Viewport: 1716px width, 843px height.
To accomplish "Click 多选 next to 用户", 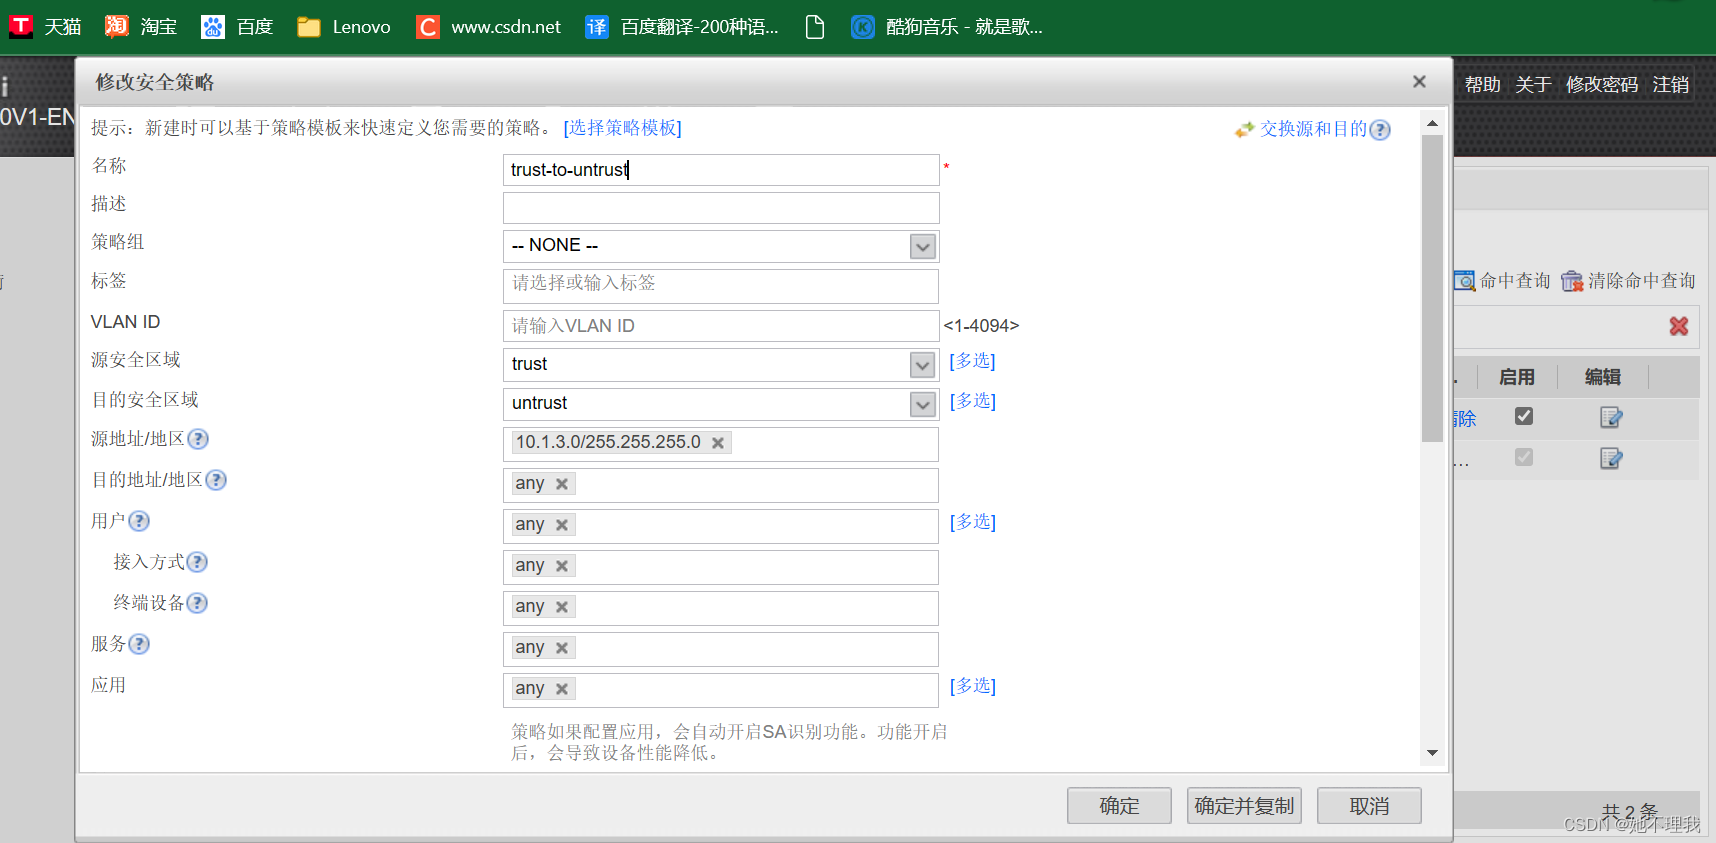I will coord(973,522).
